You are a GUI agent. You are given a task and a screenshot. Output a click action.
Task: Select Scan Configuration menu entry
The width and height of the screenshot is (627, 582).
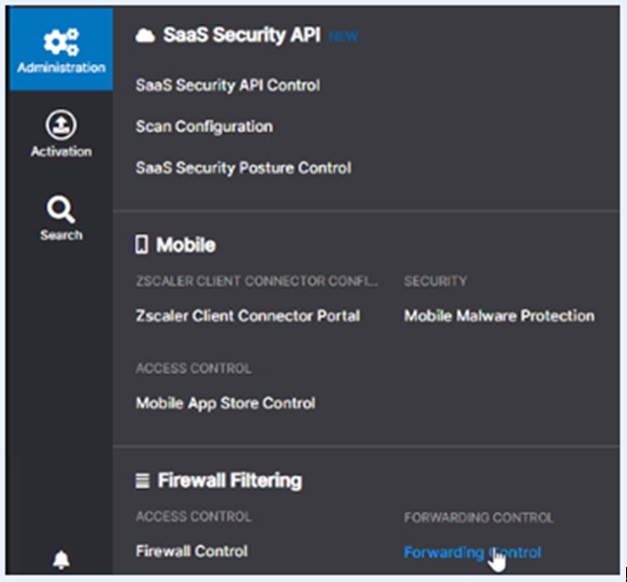[204, 127]
